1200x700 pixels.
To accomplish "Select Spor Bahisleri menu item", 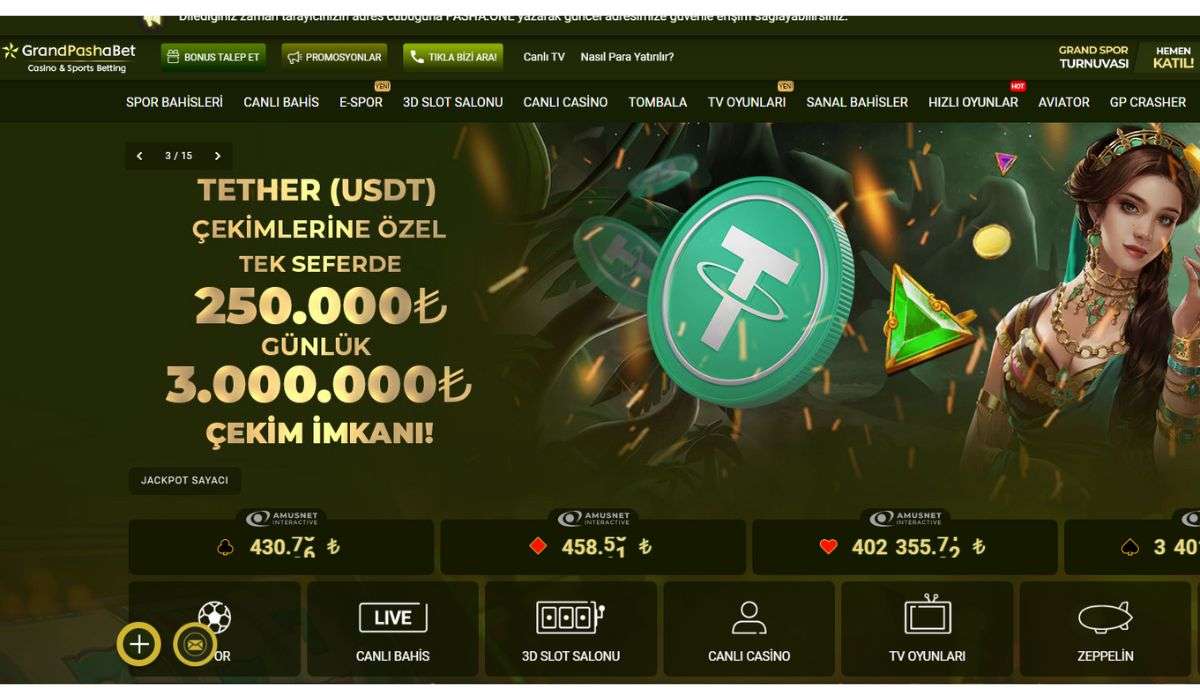I will pos(174,102).
